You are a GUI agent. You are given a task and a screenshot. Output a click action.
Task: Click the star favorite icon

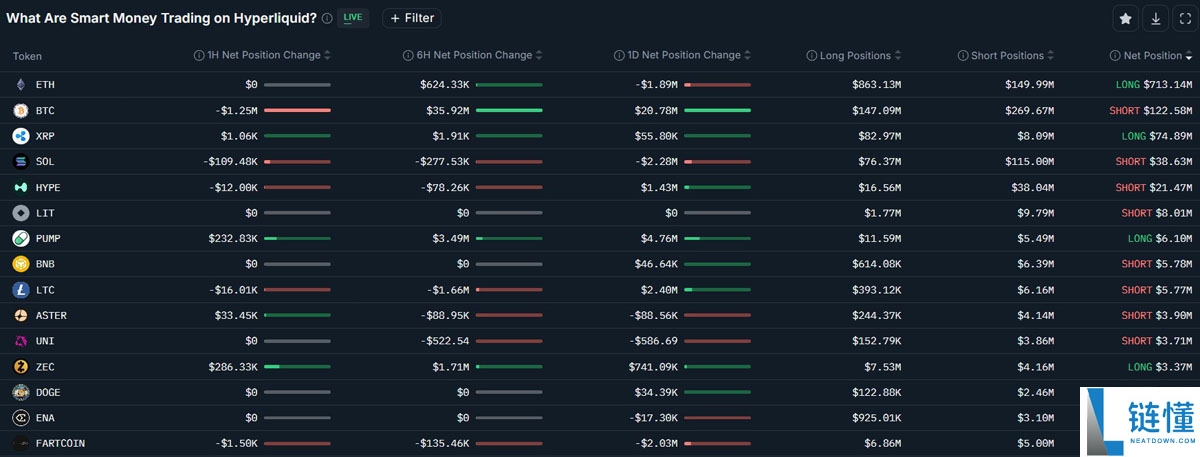(x=1126, y=18)
